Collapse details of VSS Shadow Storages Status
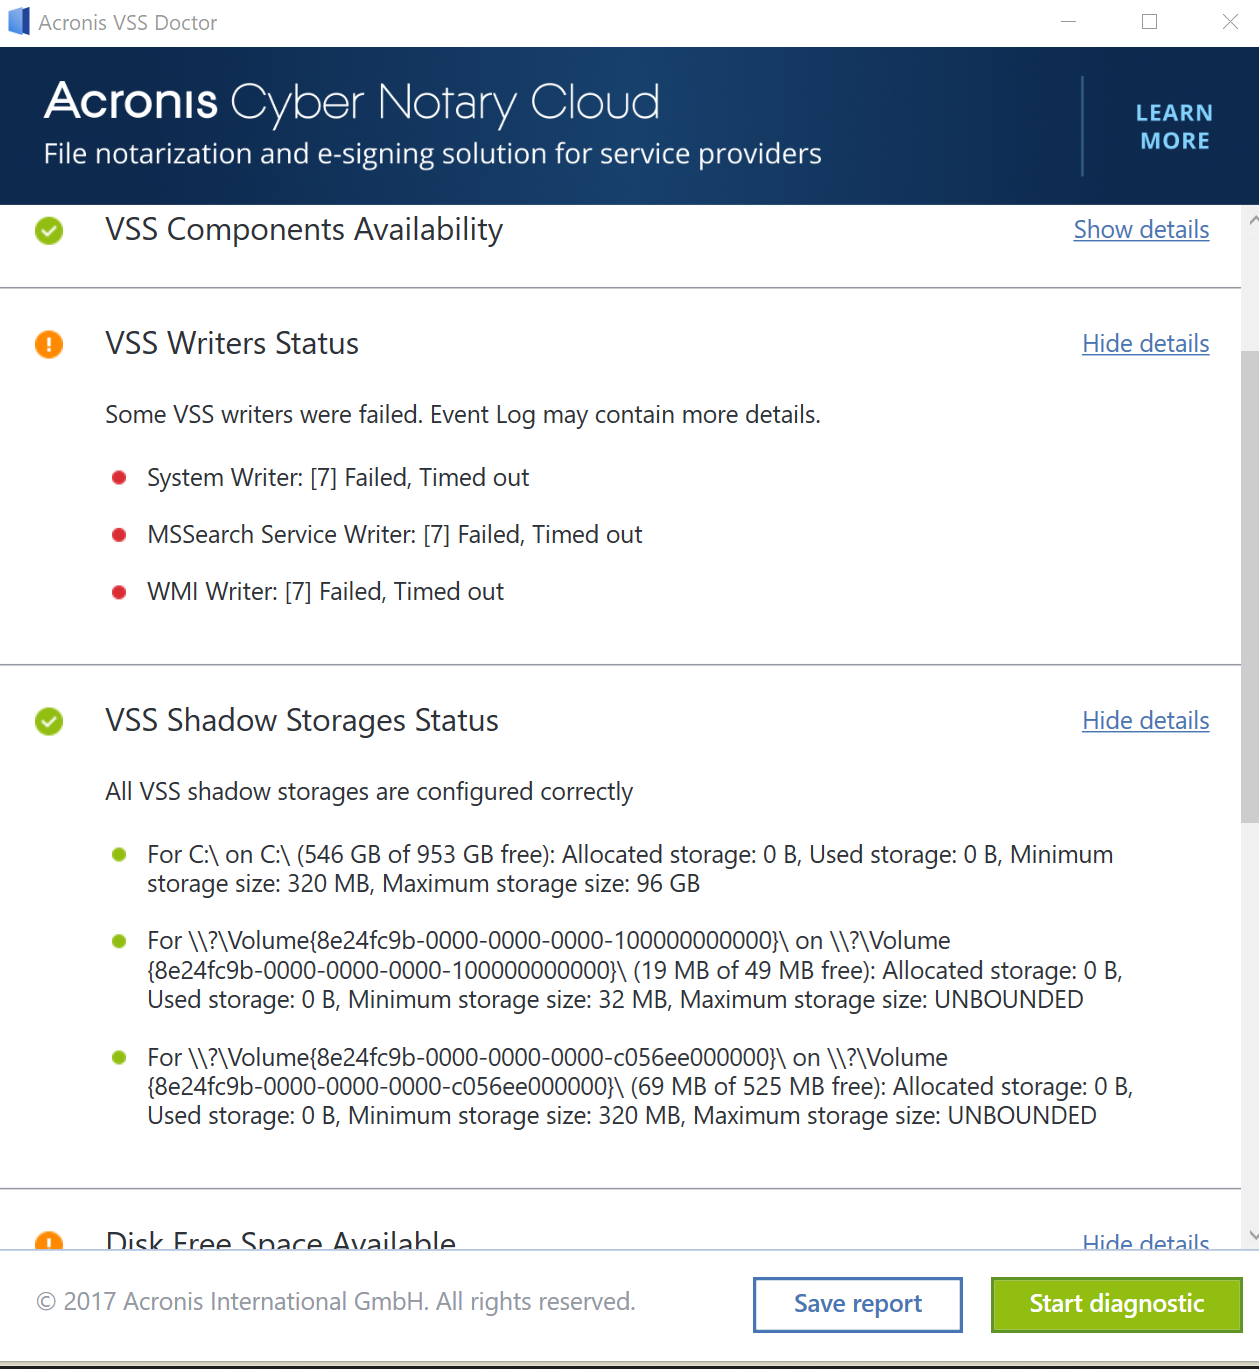The width and height of the screenshot is (1259, 1369). tap(1145, 721)
